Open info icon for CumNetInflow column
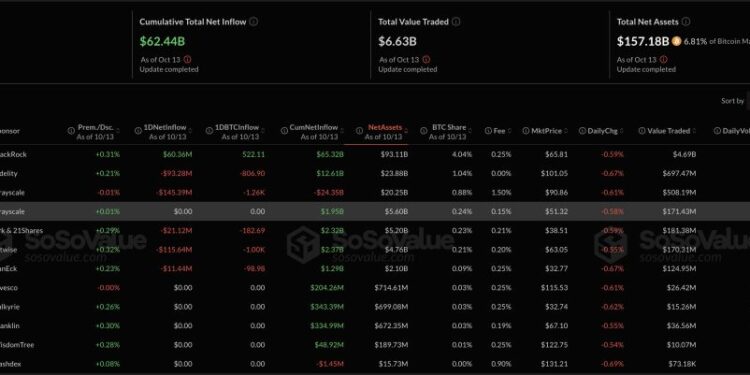The width and height of the screenshot is (750, 375). pyautogui.click(x=284, y=131)
